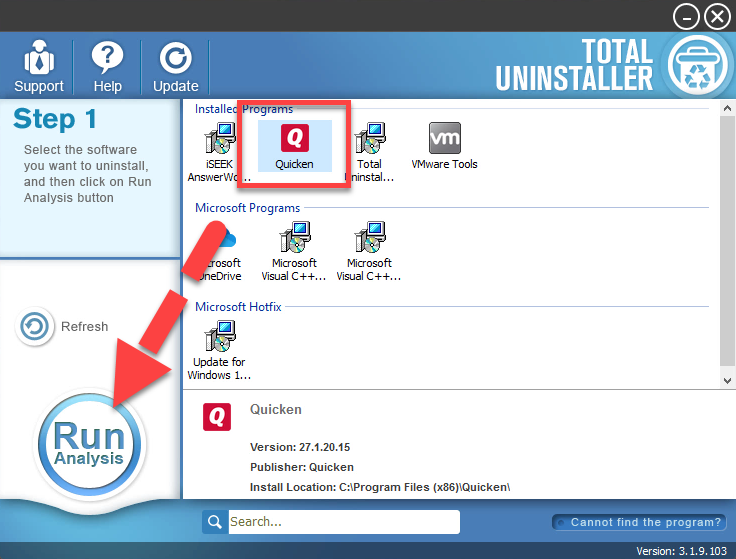The height and width of the screenshot is (559, 736).
Task: Select the Update for Windows hotfix
Action: [x=219, y=351]
